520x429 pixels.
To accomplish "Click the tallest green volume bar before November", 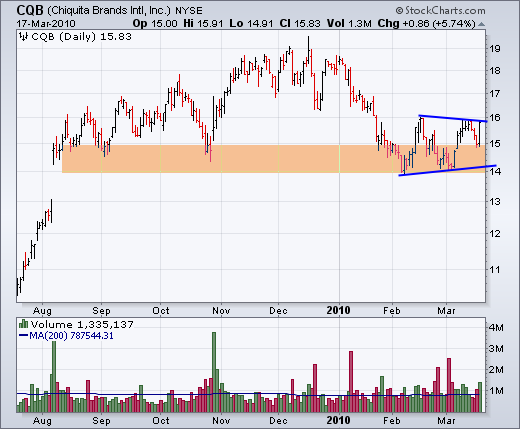I will [x=214, y=372].
